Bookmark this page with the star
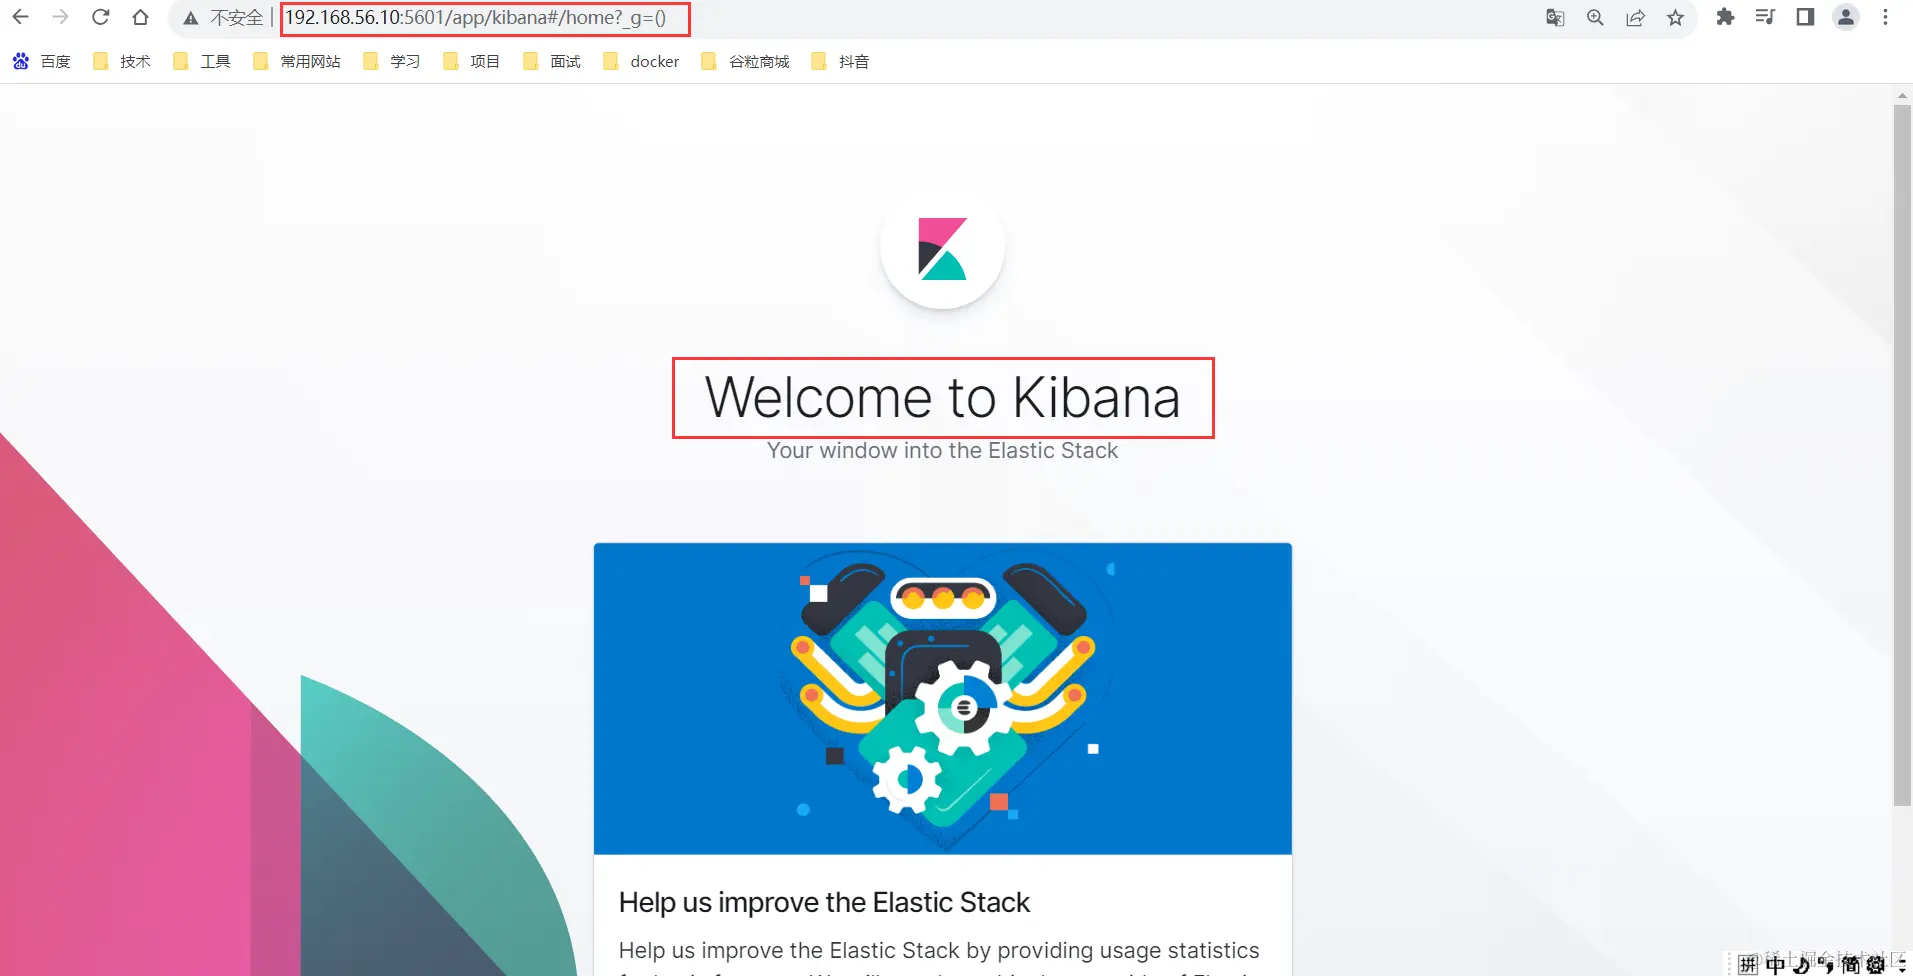1913x976 pixels. [1675, 17]
